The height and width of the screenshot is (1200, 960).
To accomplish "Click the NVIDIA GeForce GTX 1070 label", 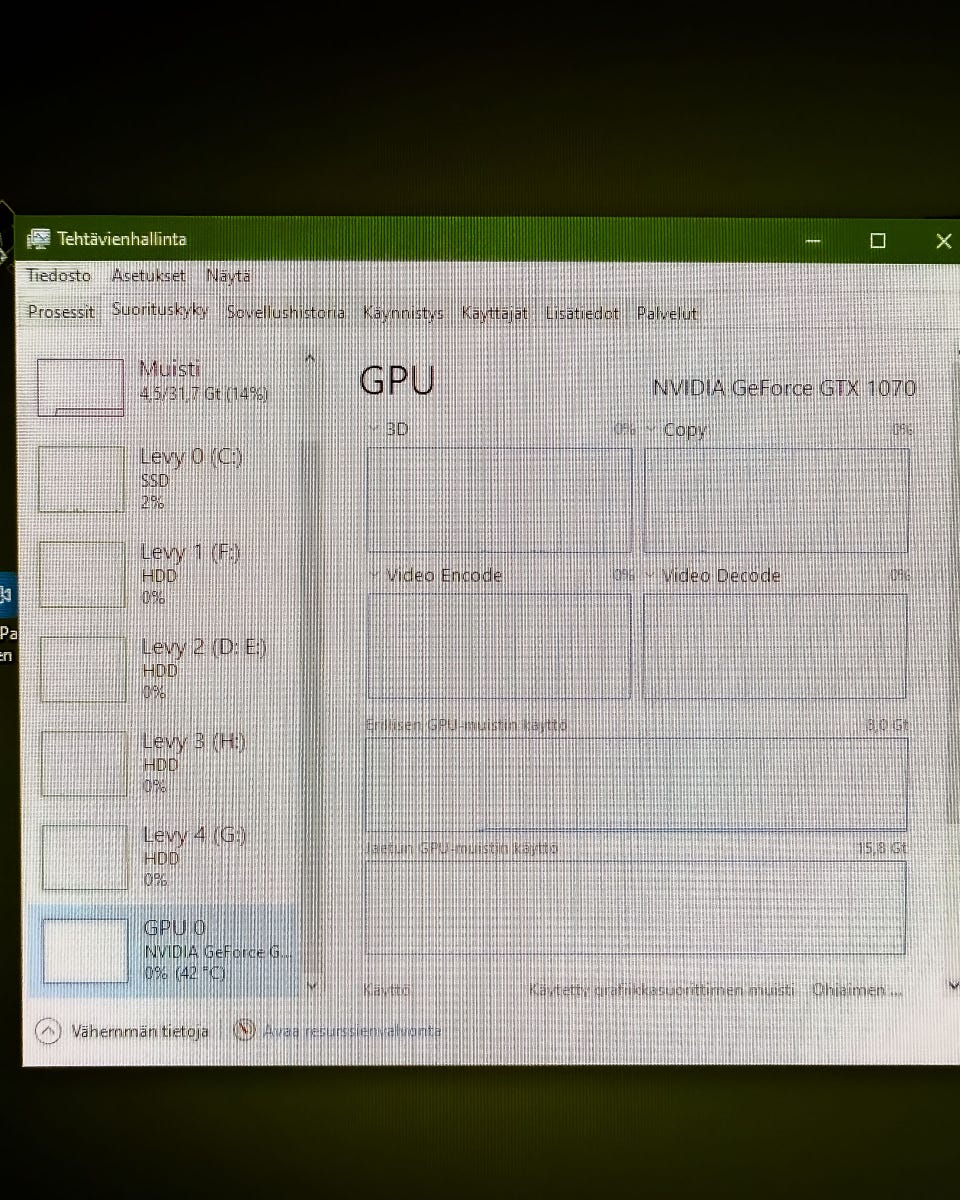I will coord(784,388).
